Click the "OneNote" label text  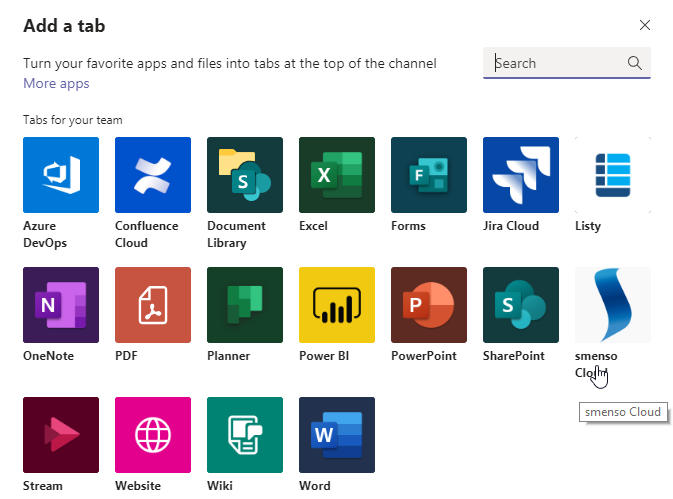click(x=49, y=356)
